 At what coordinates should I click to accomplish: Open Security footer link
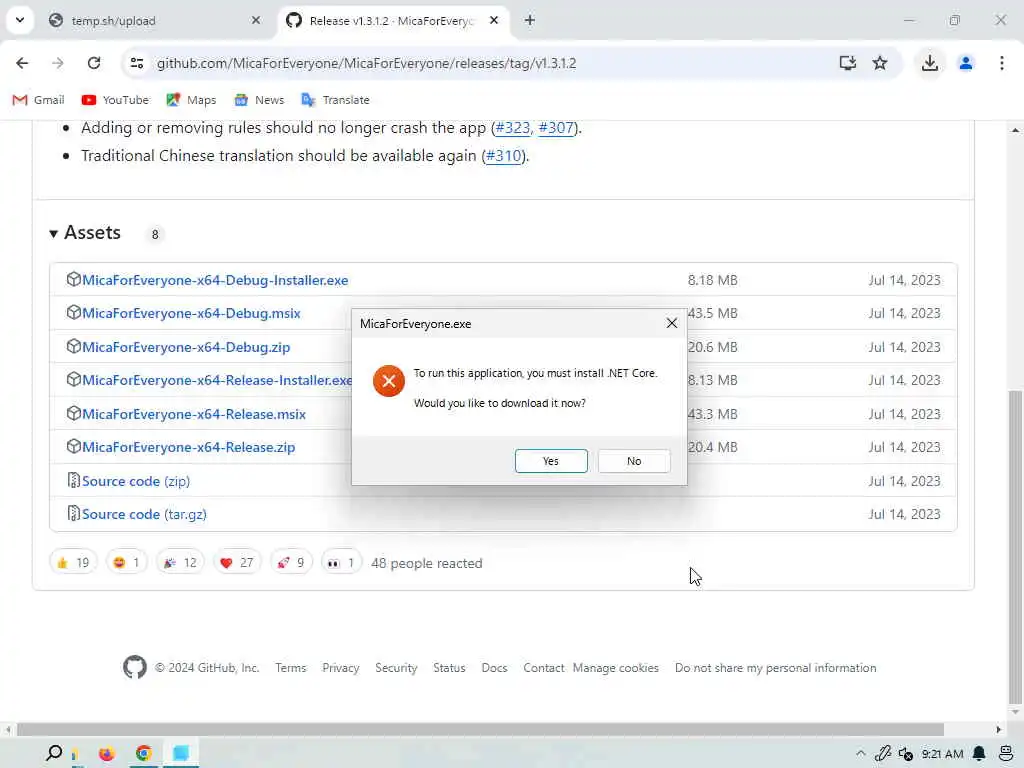pyautogui.click(x=396, y=668)
